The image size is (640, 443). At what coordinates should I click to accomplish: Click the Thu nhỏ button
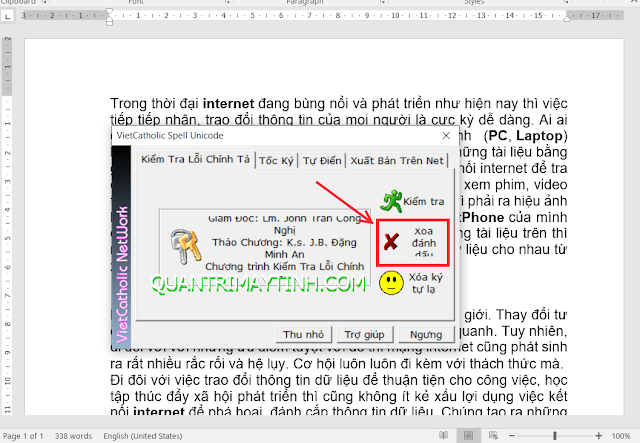(303, 334)
